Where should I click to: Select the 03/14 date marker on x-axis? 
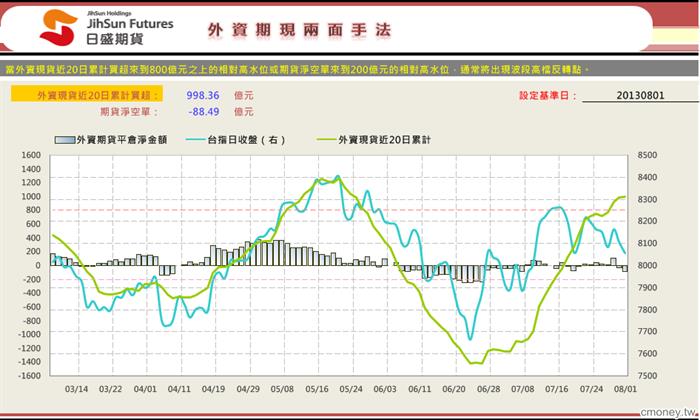(76, 389)
